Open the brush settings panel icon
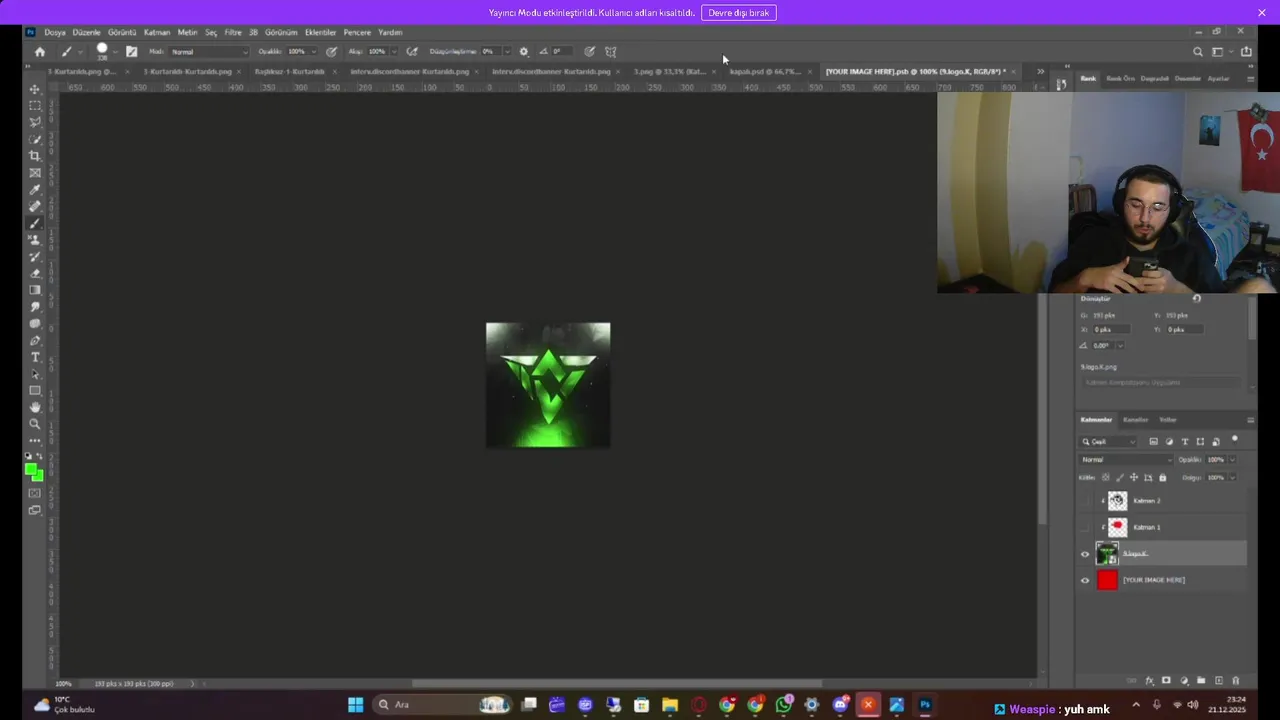Image resolution: width=1280 pixels, height=720 pixels. (x=132, y=52)
